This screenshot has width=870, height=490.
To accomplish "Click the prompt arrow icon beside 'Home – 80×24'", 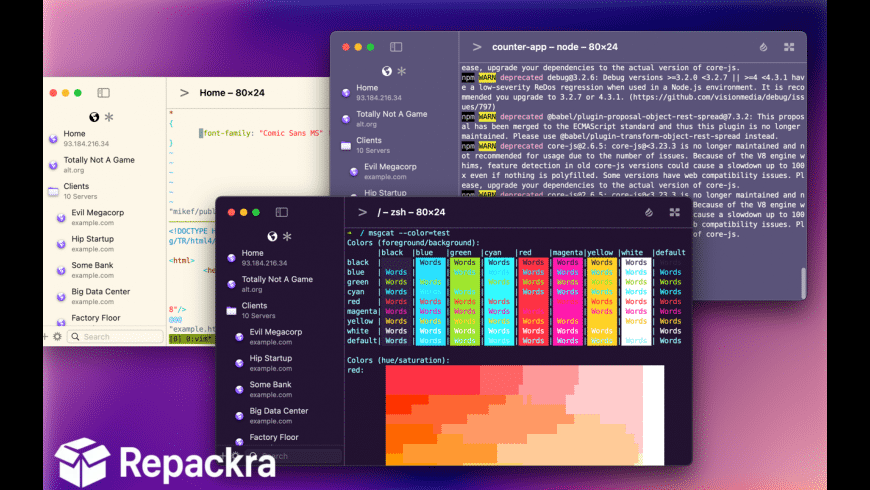I will click(184, 93).
